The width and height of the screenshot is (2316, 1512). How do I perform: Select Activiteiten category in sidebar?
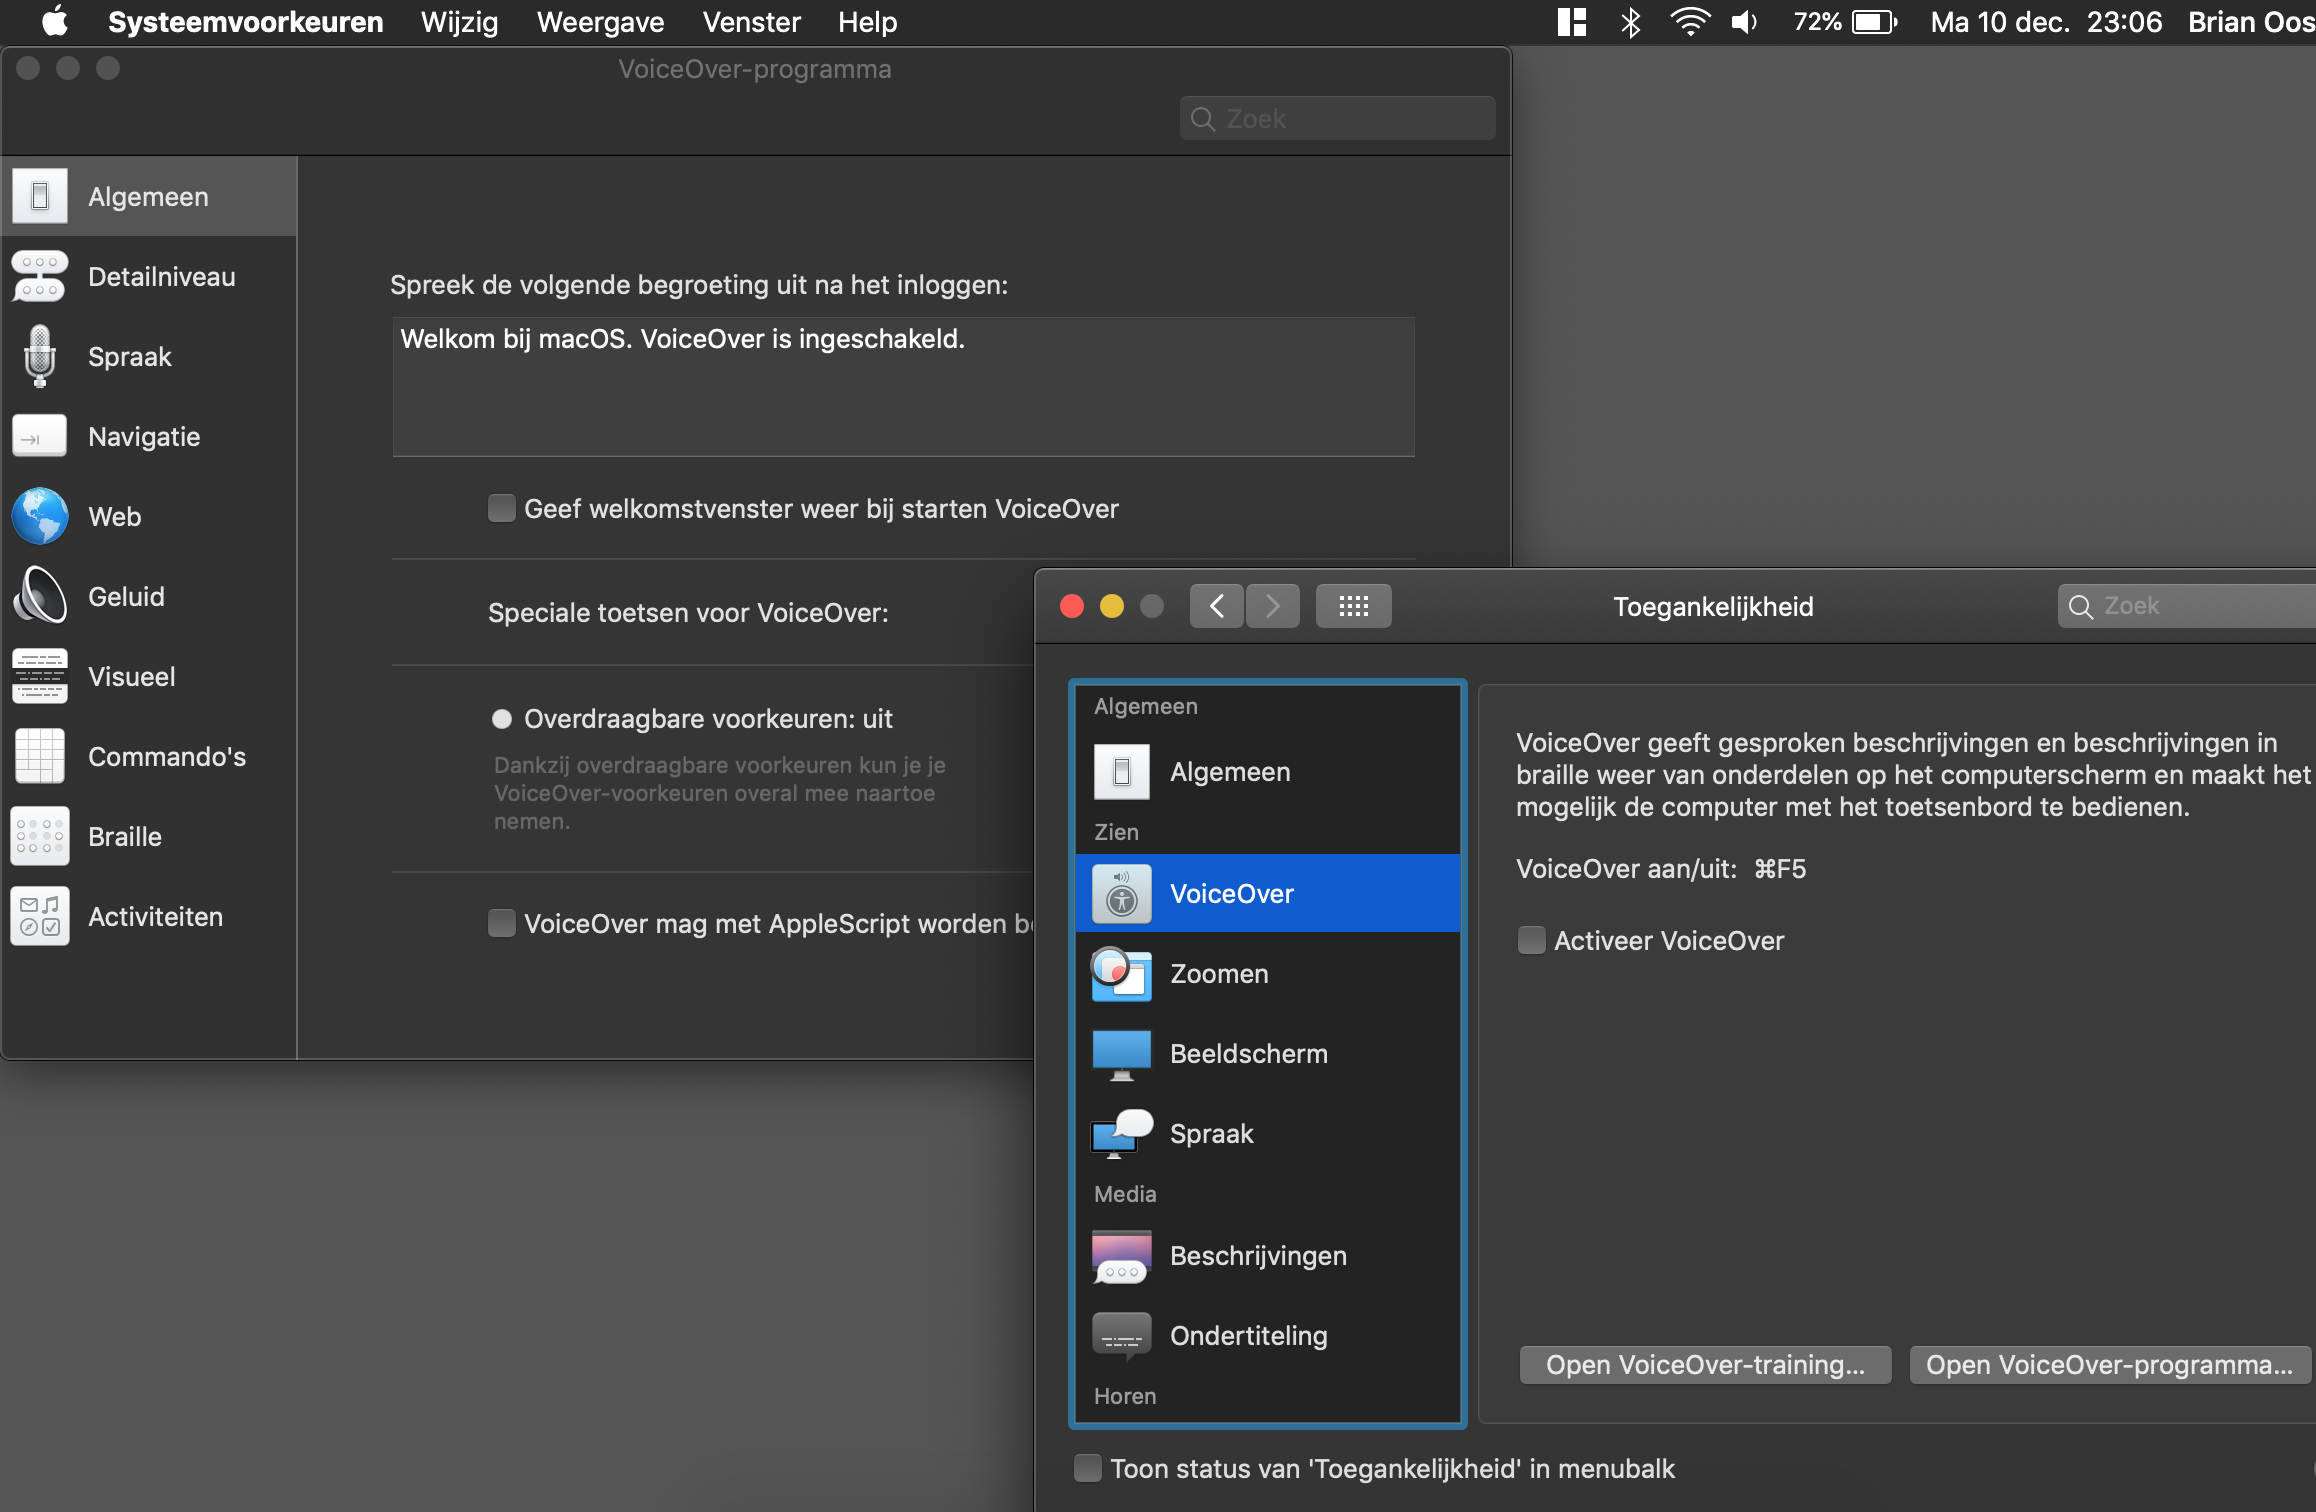(x=148, y=916)
